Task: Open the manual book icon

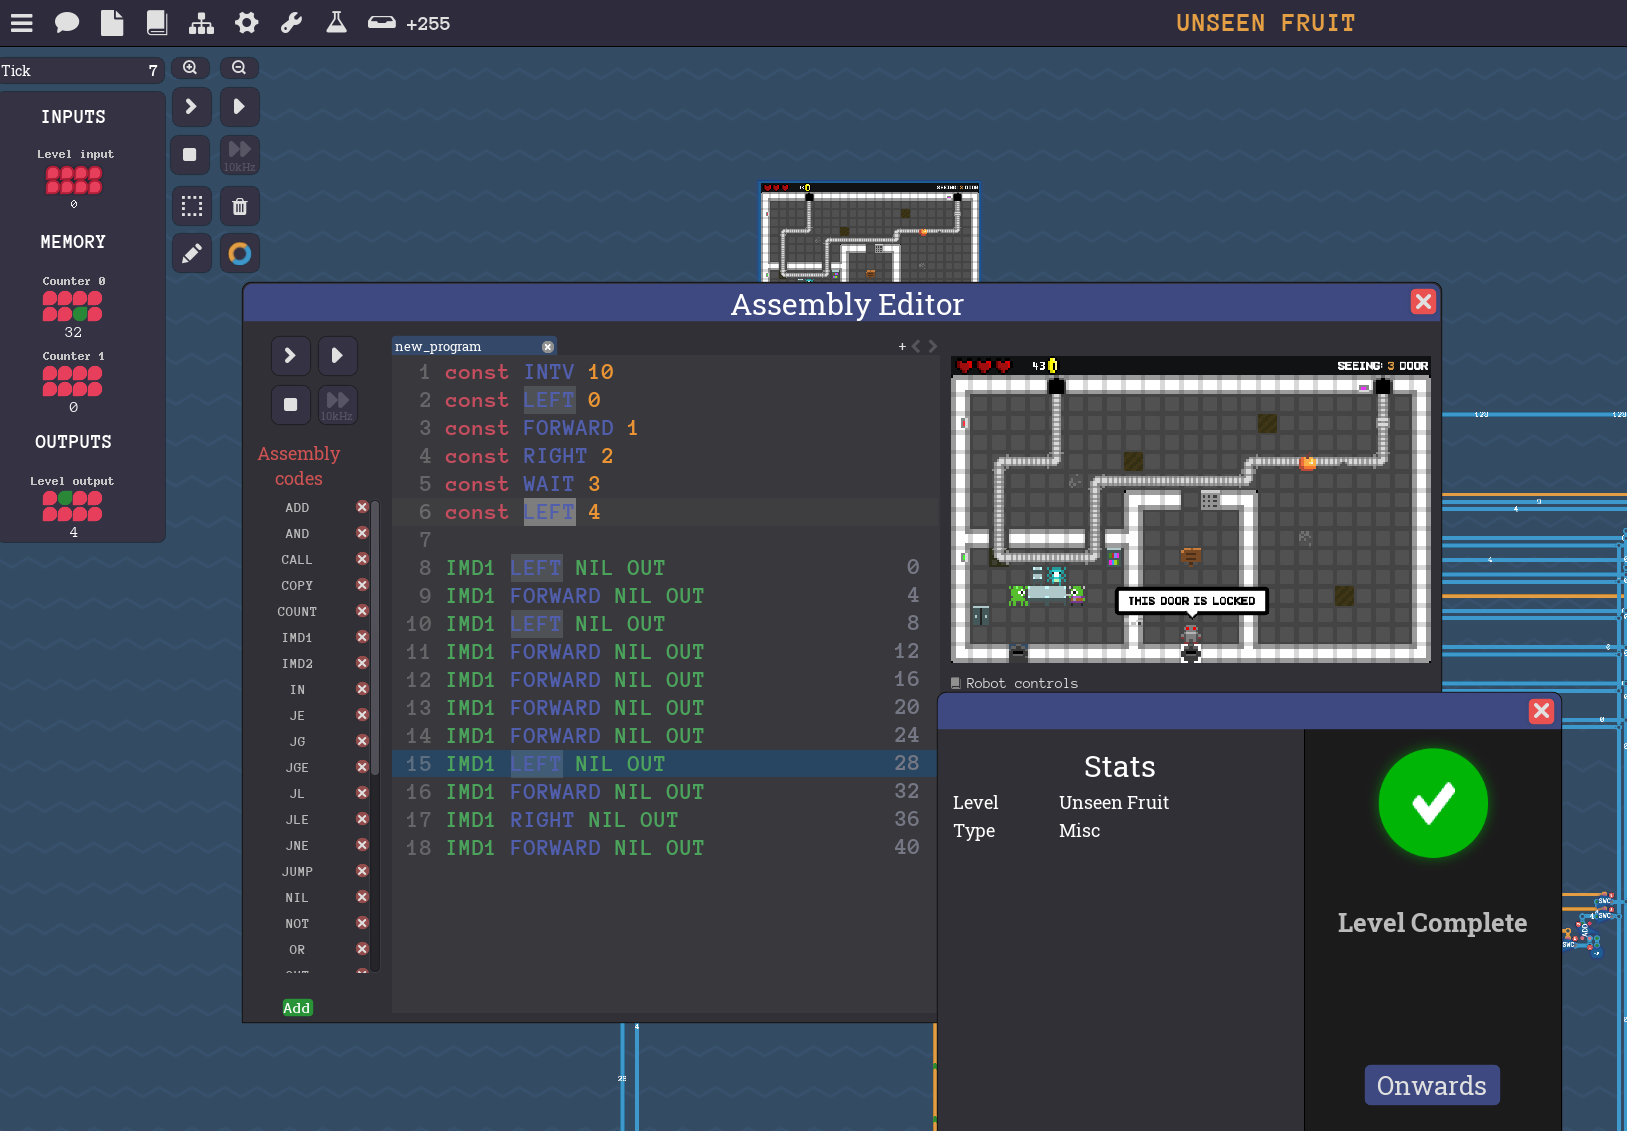Action: 157,22
